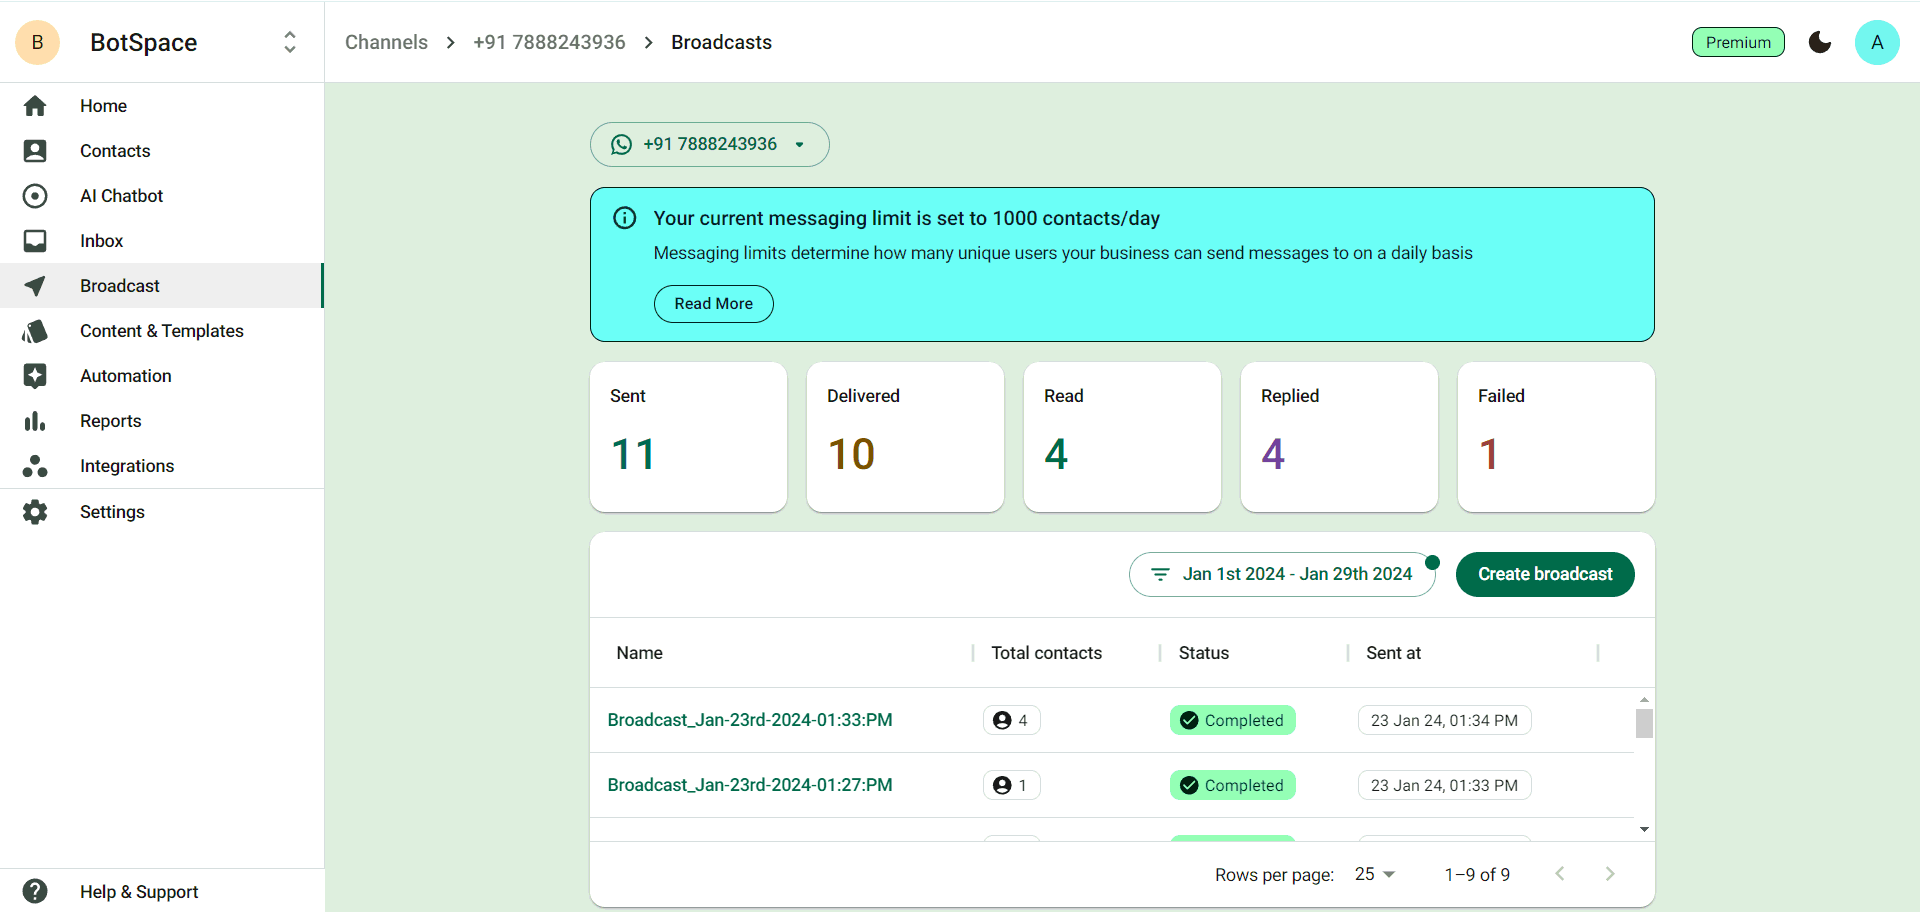Click the Sent at column header
Viewport: 1920px width, 912px height.
tap(1393, 653)
